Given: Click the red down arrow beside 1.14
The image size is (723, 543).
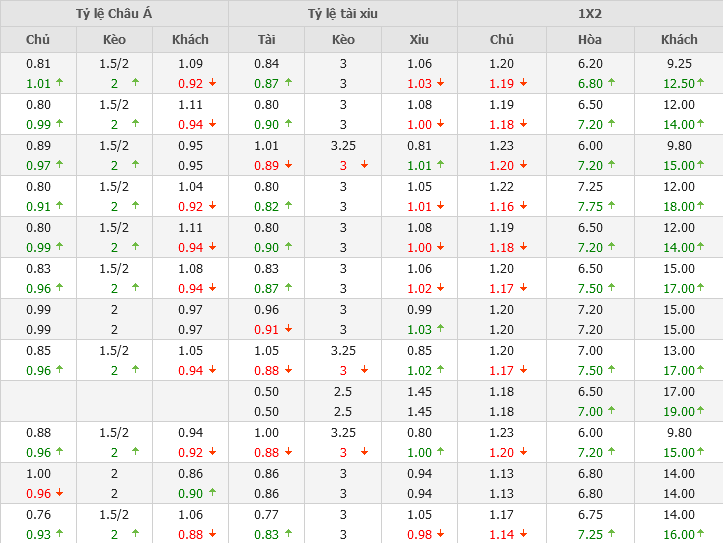Looking at the screenshot, I should (x=523, y=535).
